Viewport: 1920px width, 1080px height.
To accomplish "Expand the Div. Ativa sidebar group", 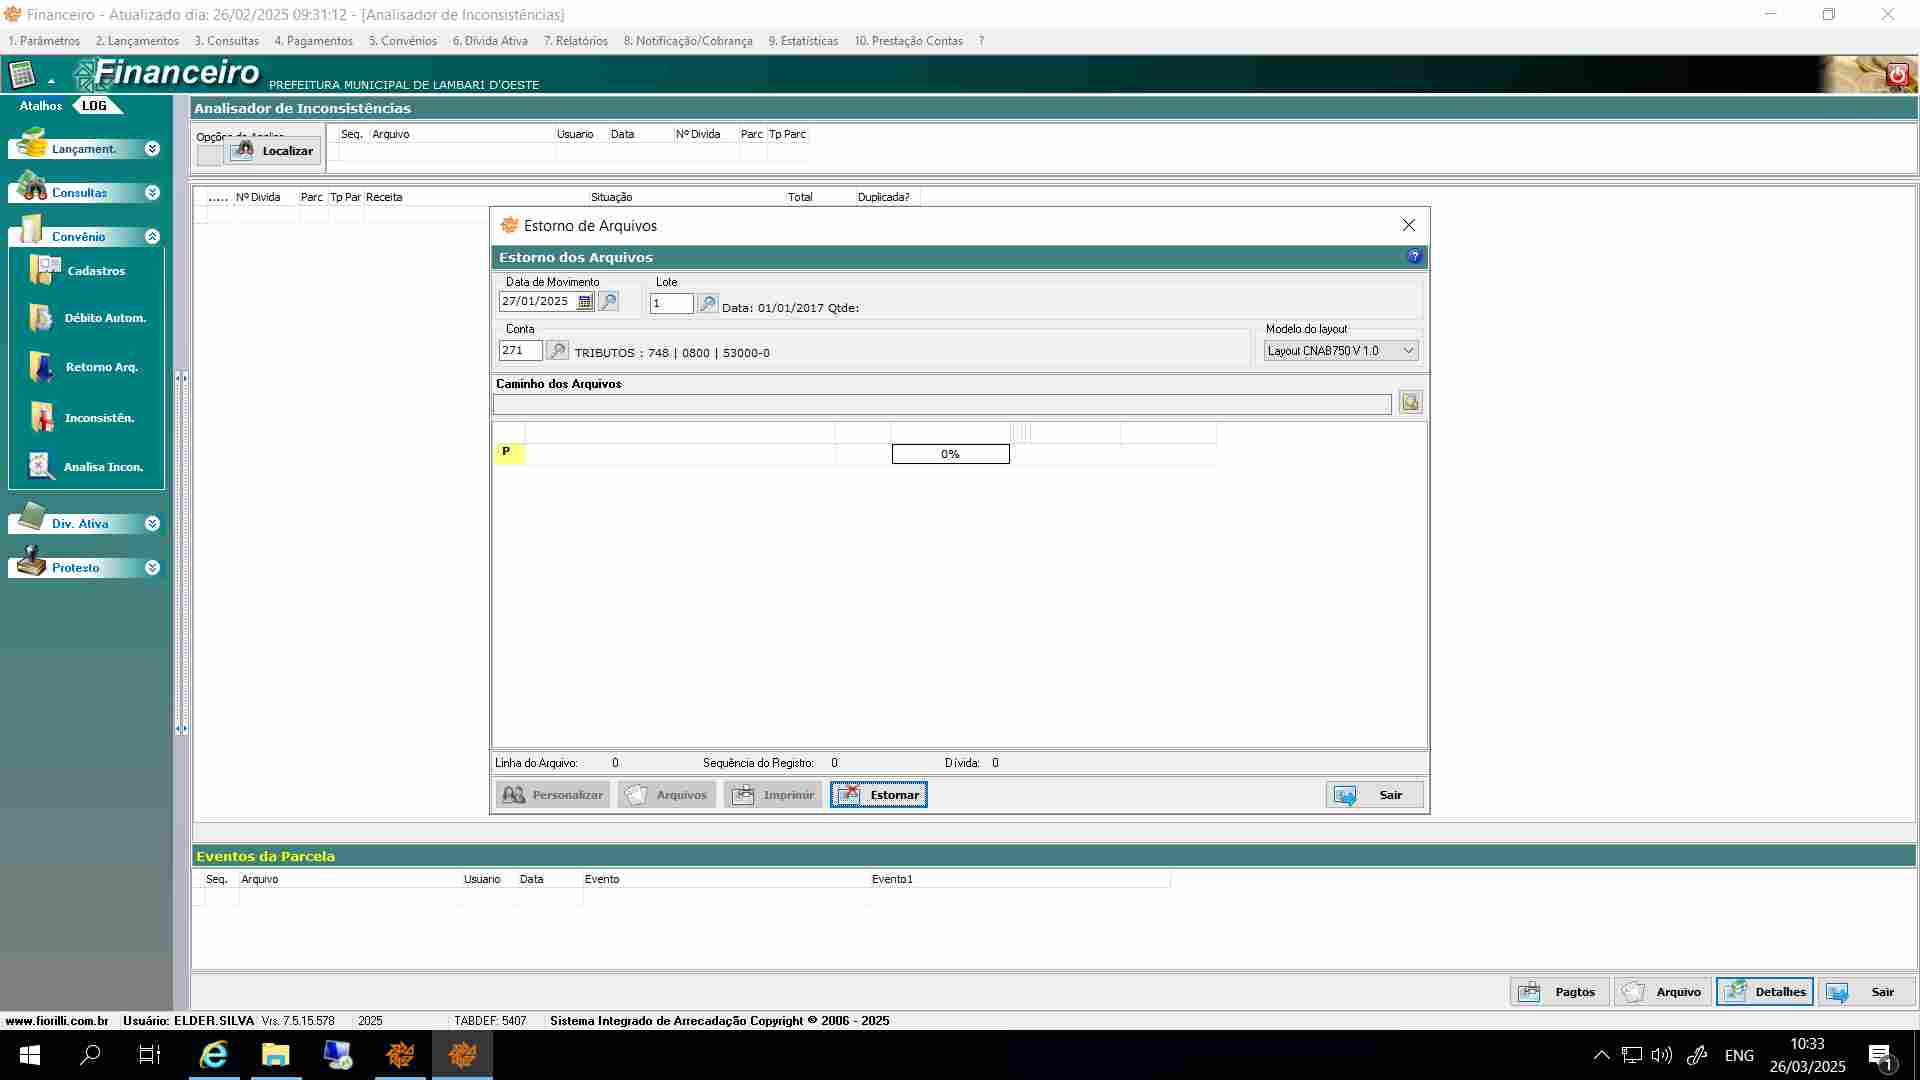I will click(x=152, y=523).
